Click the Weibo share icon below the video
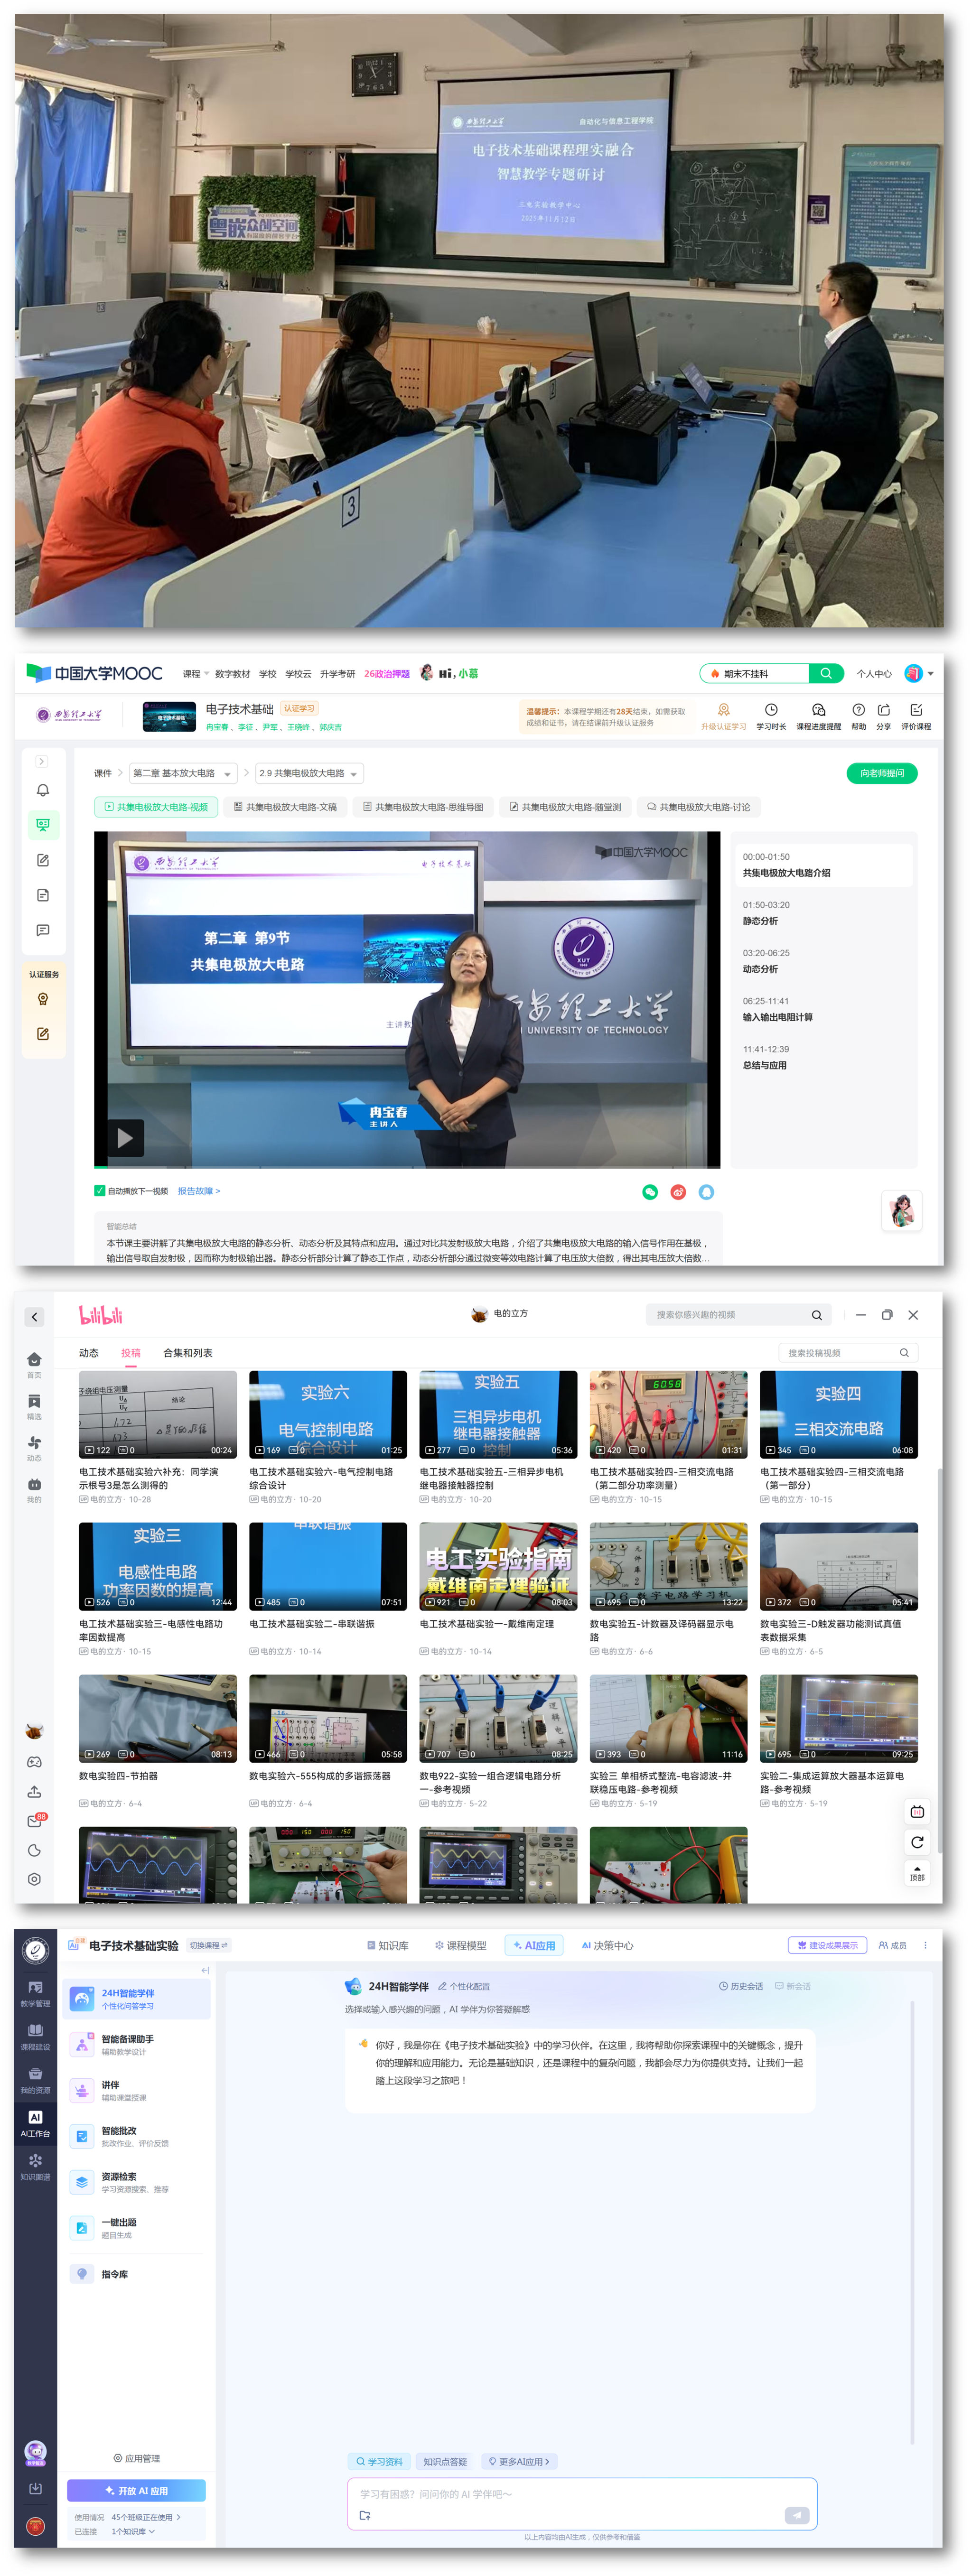 pos(678,1192)
